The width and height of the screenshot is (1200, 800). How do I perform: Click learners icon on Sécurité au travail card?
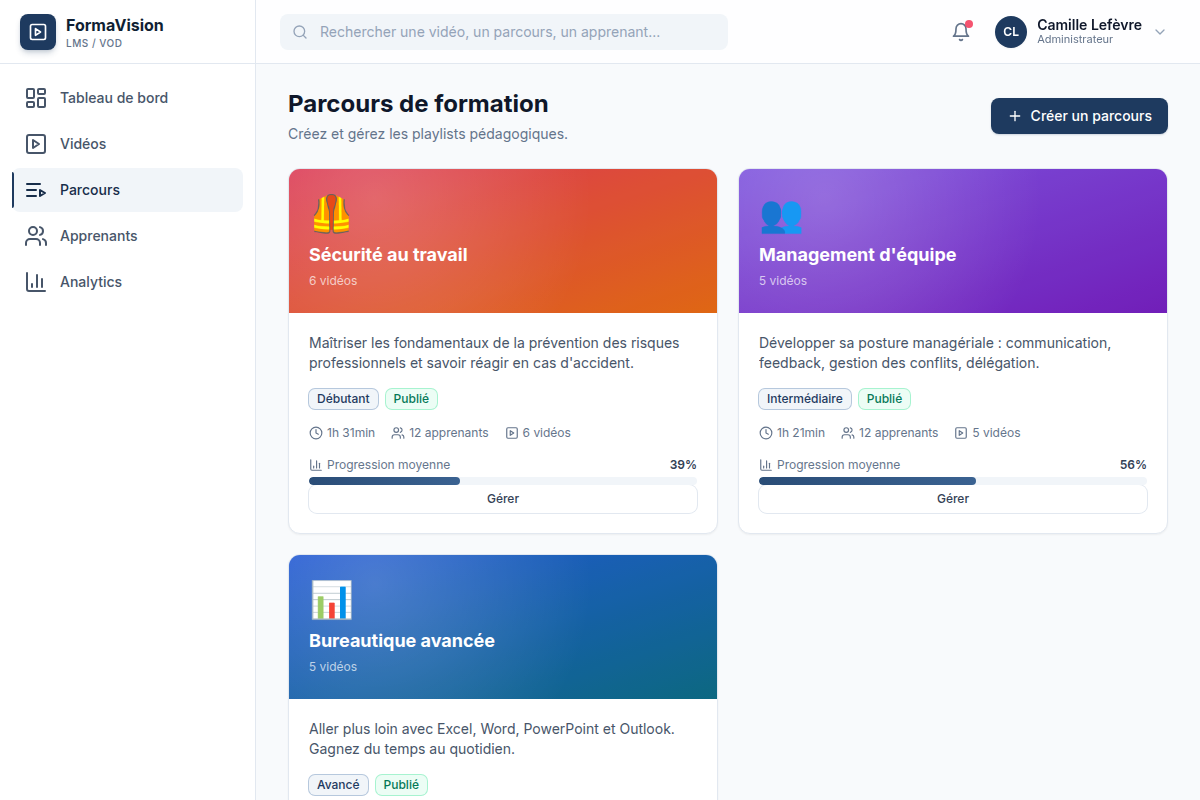click(398, 433)
